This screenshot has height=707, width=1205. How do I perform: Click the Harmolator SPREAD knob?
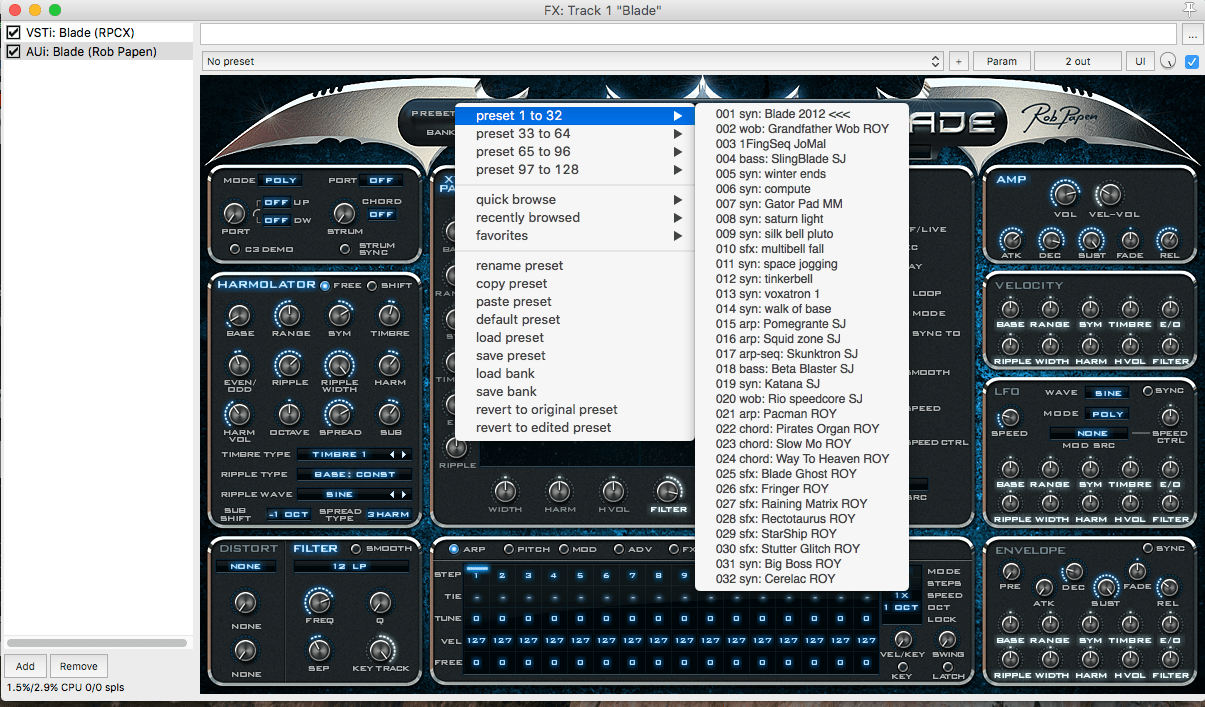(340, 413)
